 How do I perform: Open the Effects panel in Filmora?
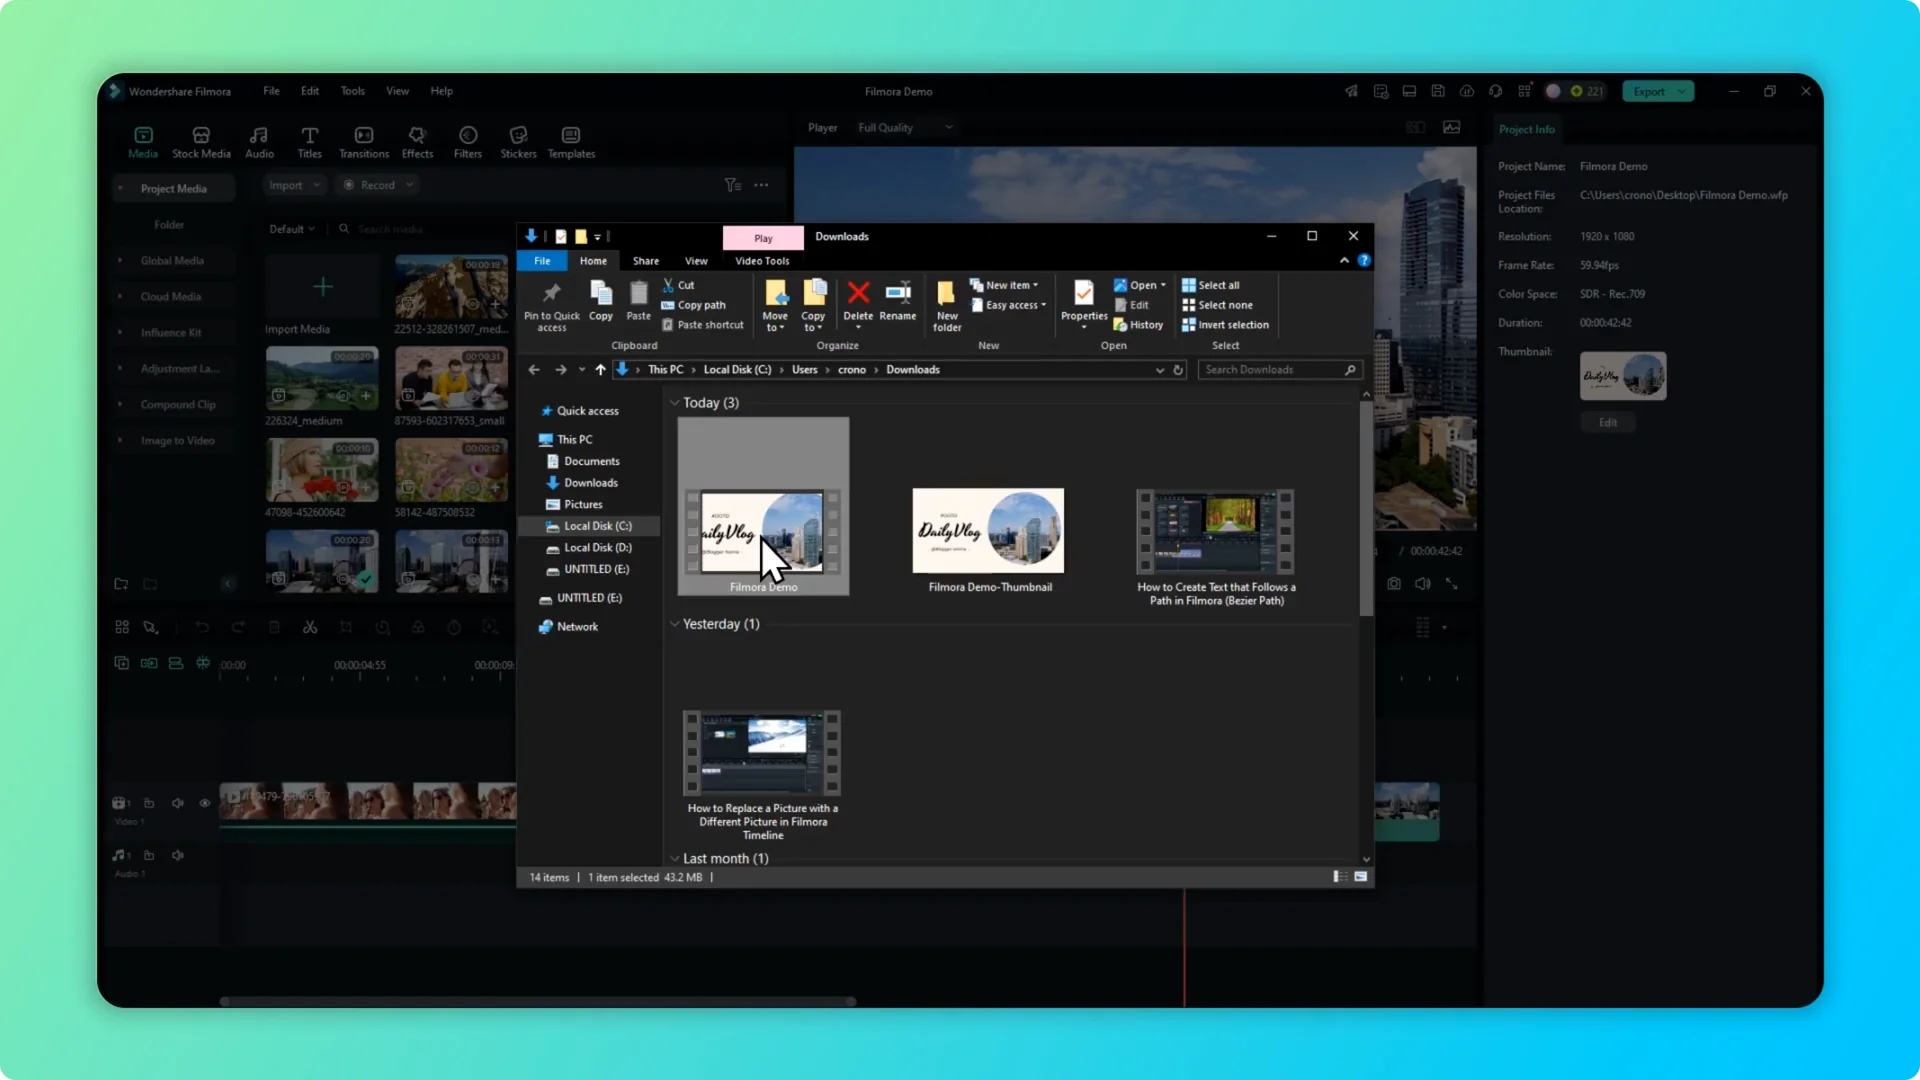[x=417, y=142]
